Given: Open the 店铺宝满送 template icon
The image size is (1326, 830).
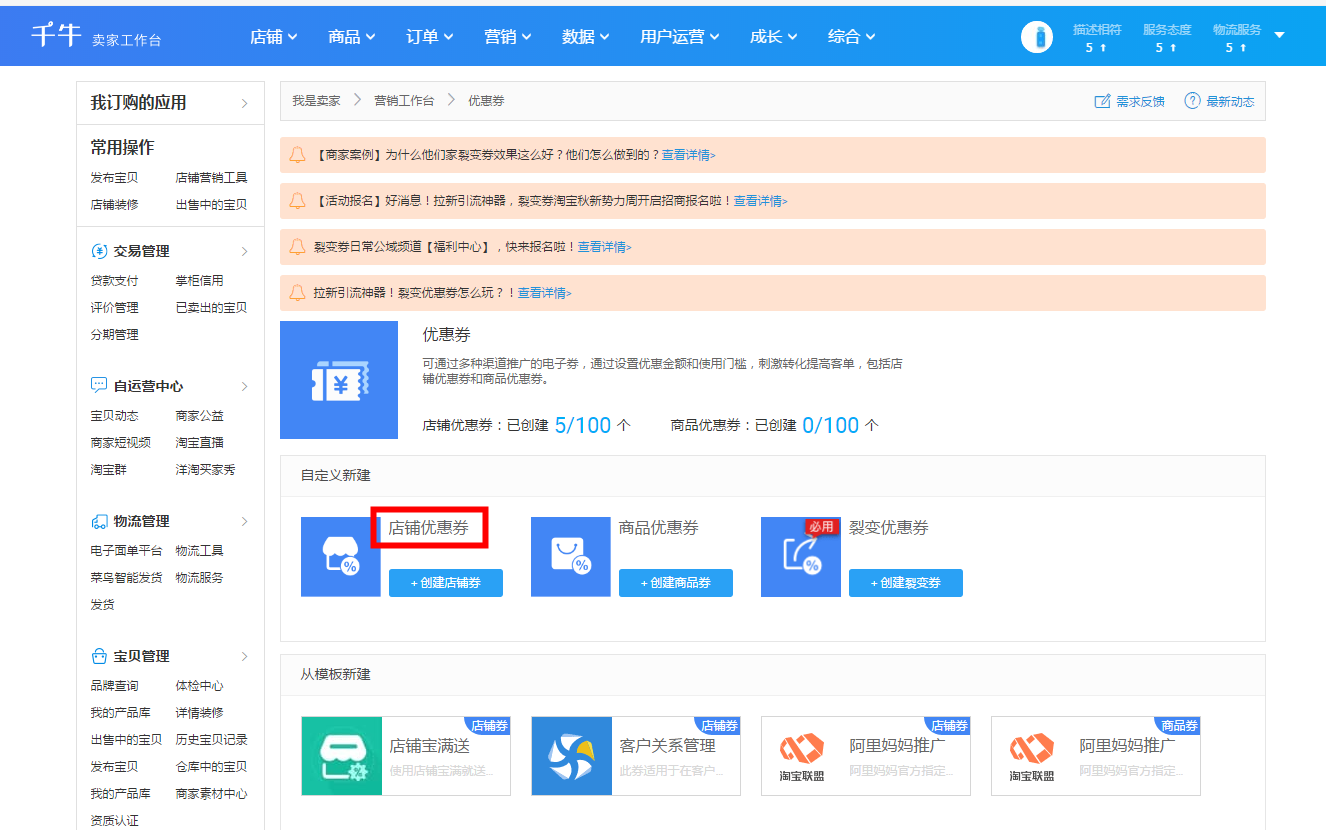Looking at the screenshot, I should (342, 756).
